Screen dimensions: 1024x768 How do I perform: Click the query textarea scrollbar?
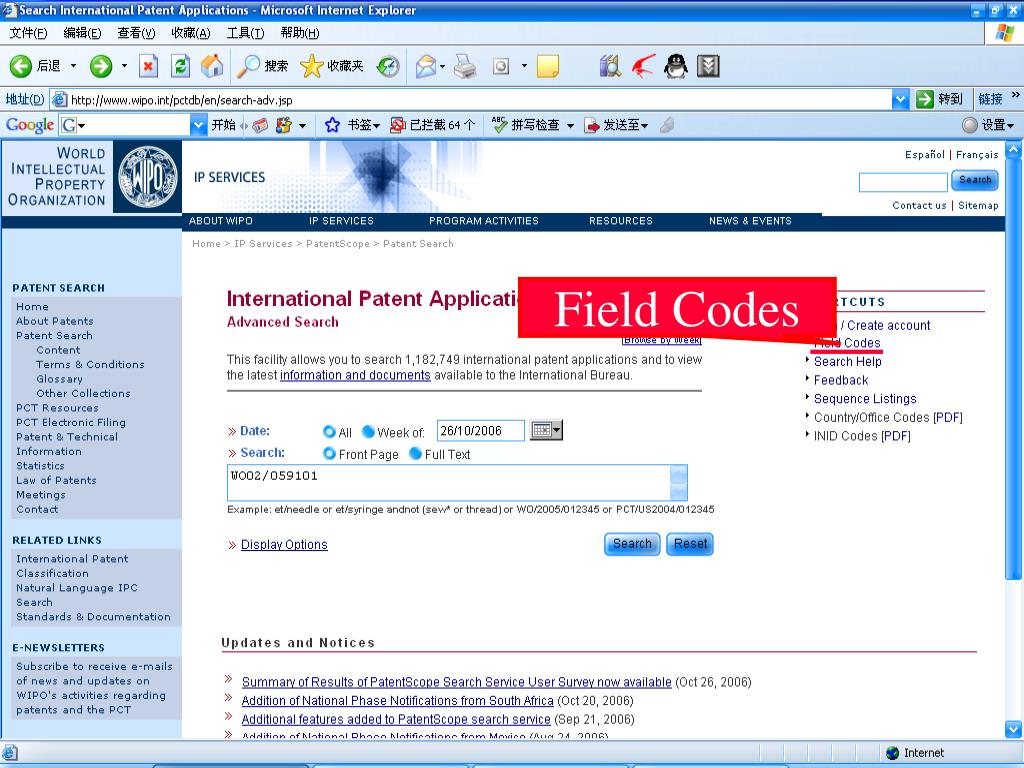pyautogui.click(x=679, y=483)
